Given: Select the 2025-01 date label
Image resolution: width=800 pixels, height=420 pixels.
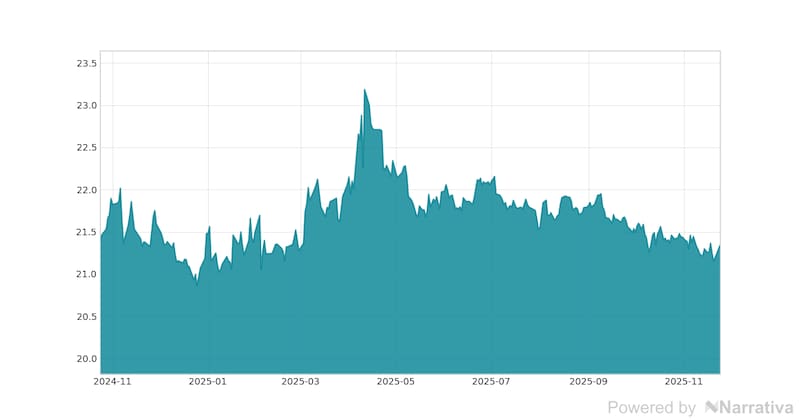Looking at the screenshot, I should pos(208,381).
